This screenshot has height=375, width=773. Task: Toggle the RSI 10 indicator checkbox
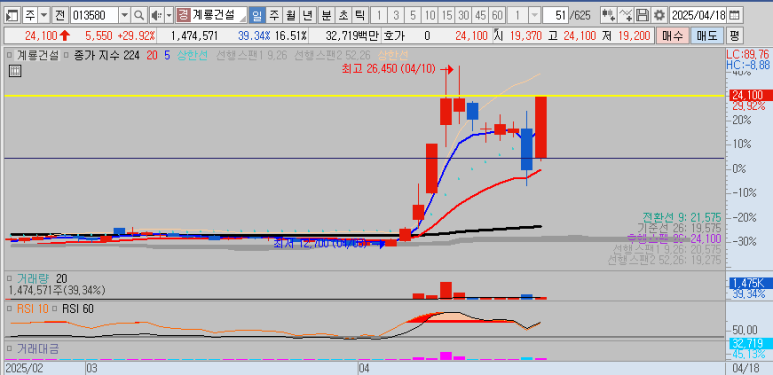[10, 309]
